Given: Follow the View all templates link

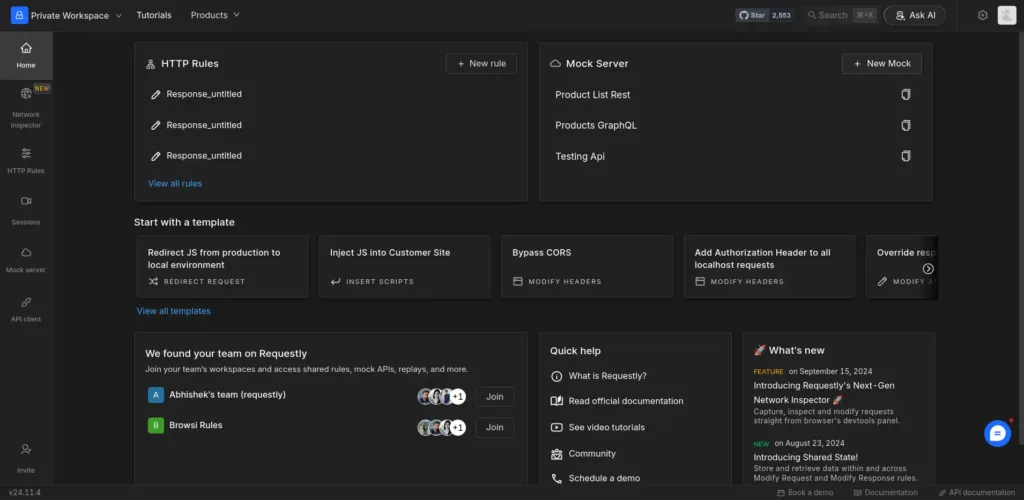Looking at the screenshot, I should [174, 311].
